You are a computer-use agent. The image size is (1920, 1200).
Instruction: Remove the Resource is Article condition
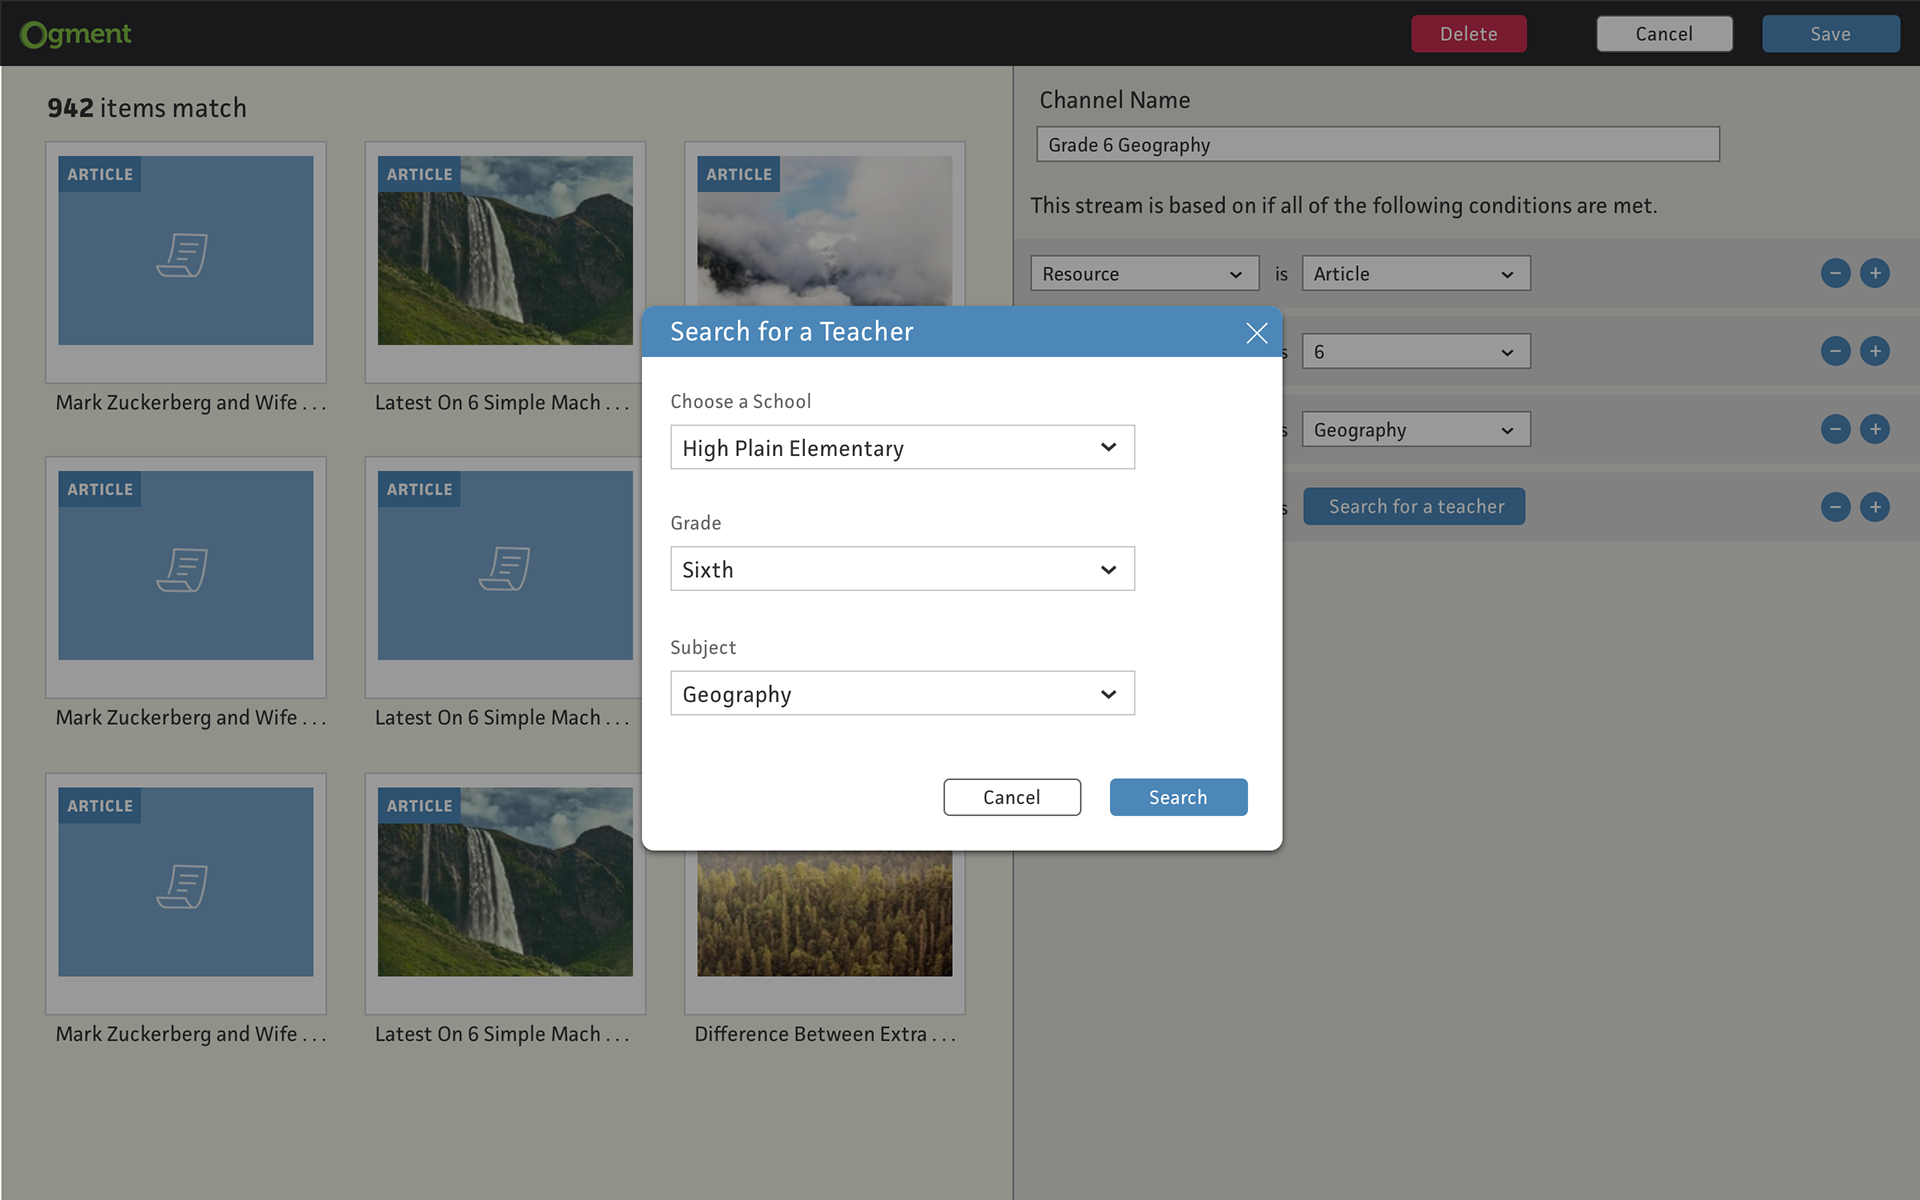coord(1835,273)
